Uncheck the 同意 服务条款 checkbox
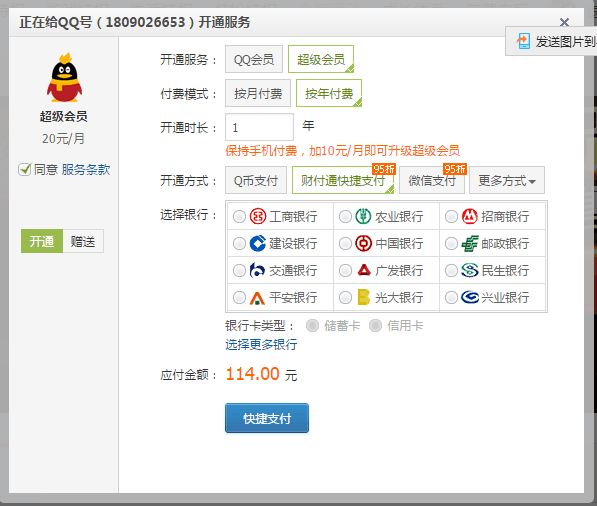Image resolution: width=597 pixels, height=506 pixels. [x=25, y=169]
